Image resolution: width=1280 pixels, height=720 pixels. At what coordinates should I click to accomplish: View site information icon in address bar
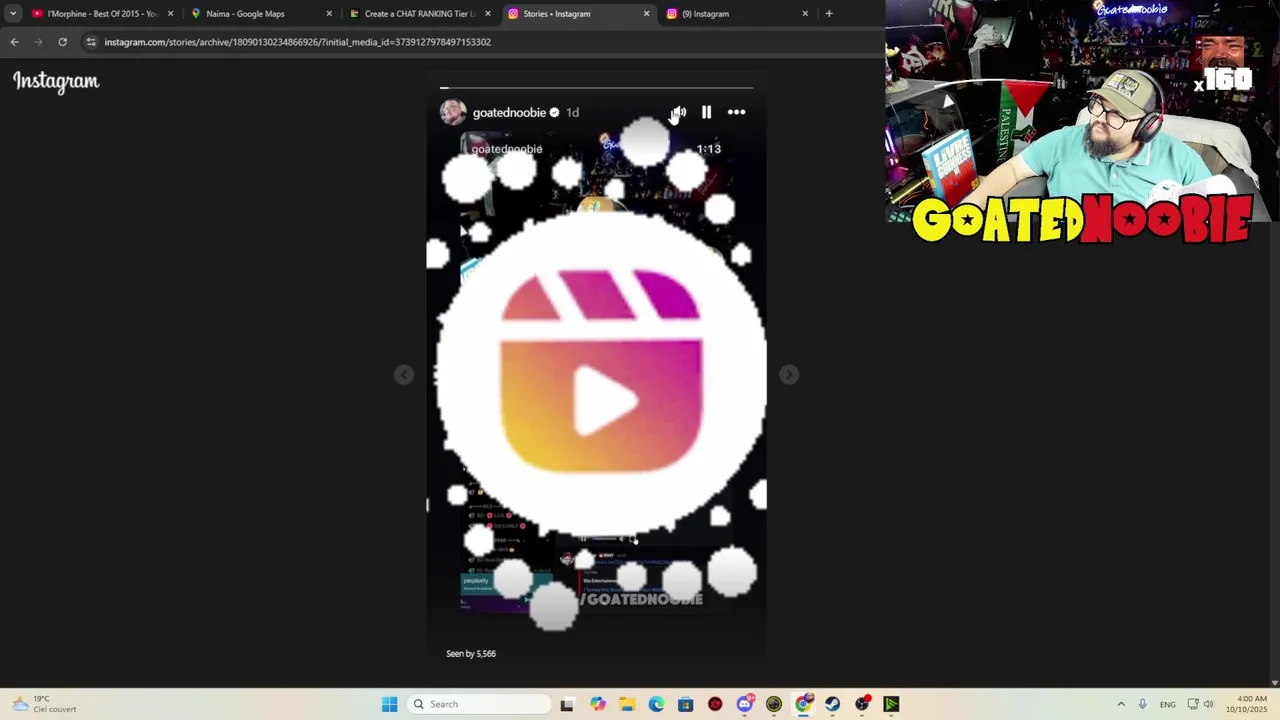coord(91,42)
